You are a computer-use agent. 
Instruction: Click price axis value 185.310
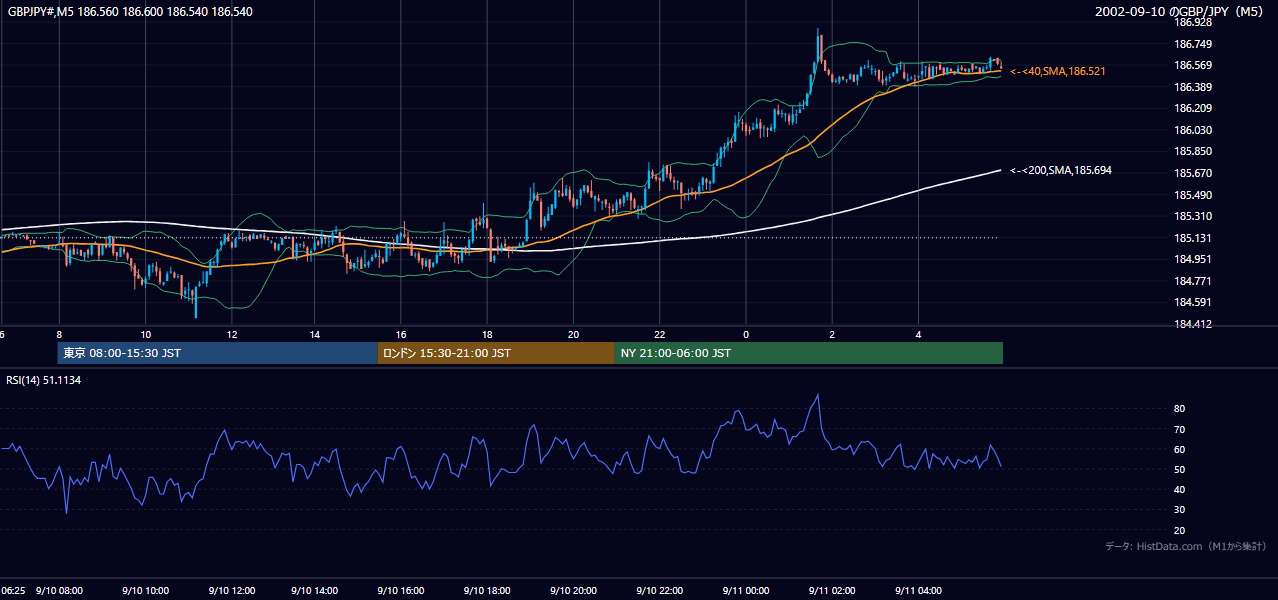1193,216
